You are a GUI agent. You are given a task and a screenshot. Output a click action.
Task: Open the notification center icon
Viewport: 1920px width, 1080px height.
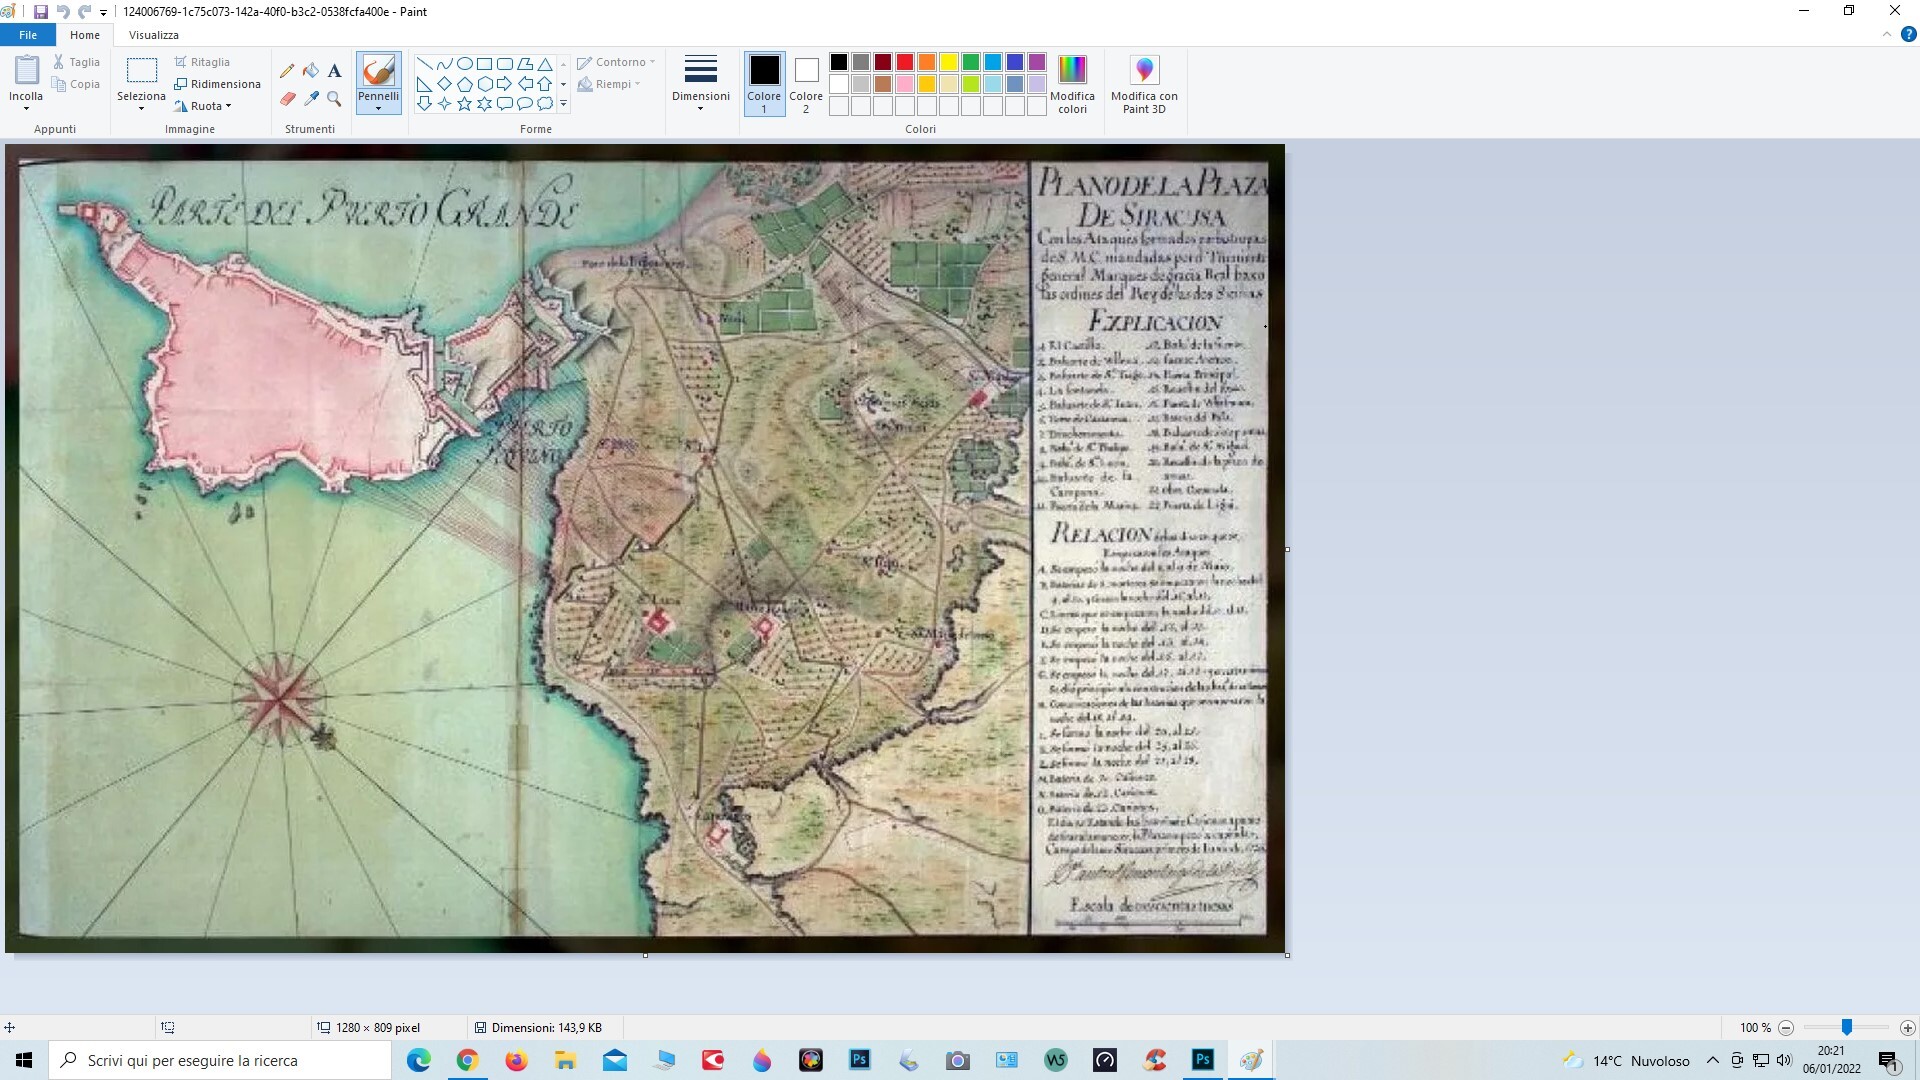coord(1888,1061)
